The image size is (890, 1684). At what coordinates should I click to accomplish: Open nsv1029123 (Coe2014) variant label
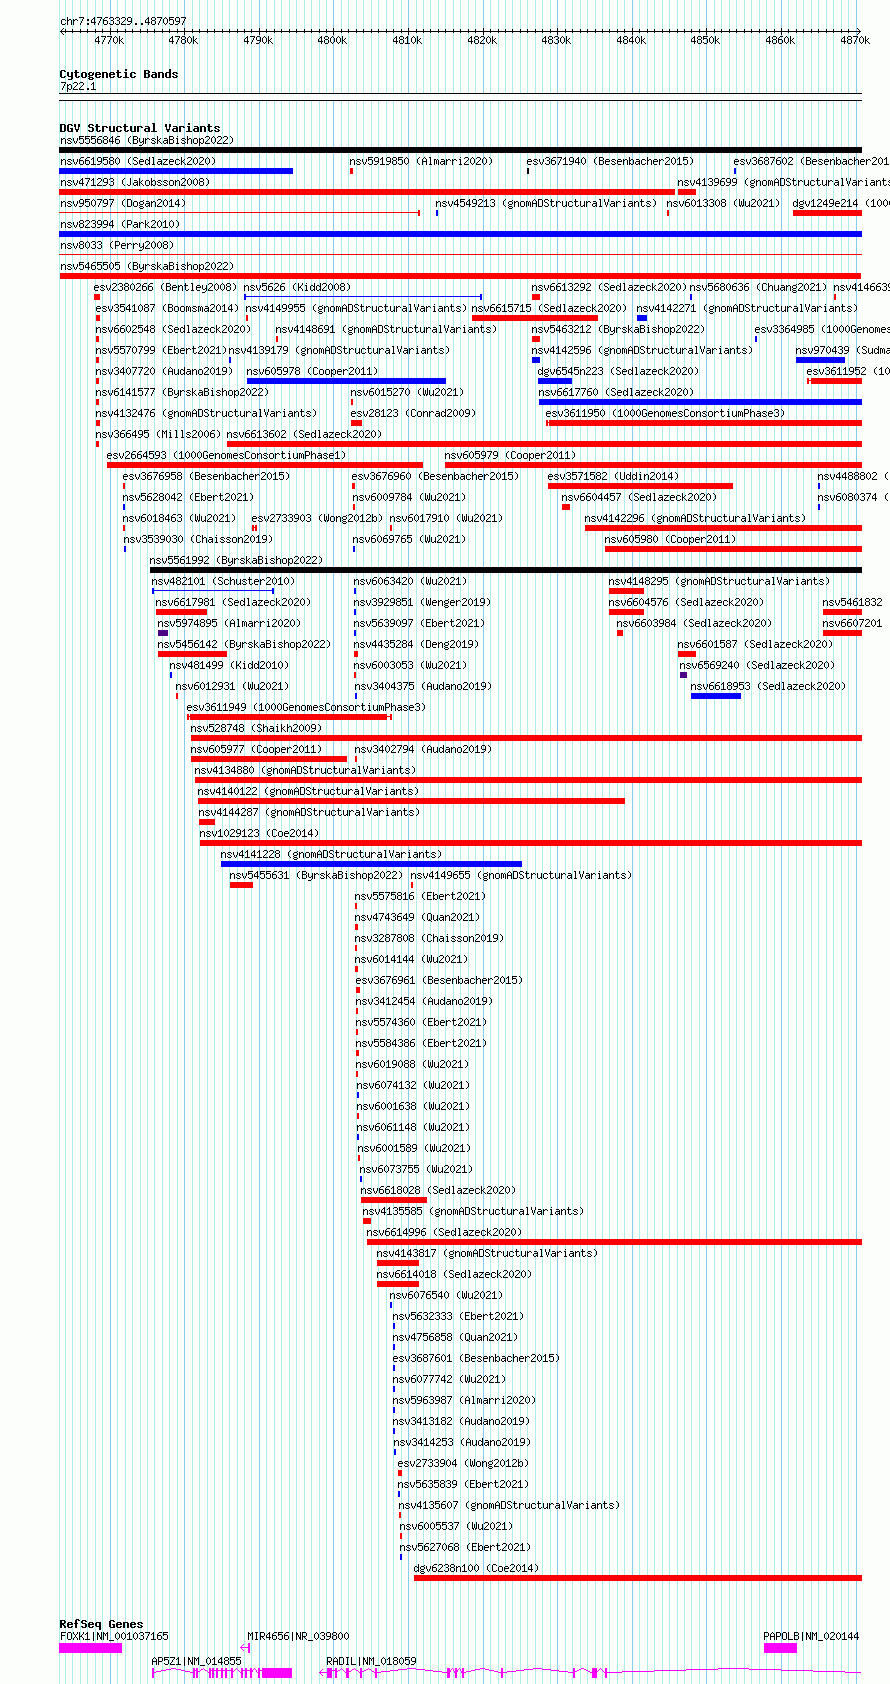259,833
